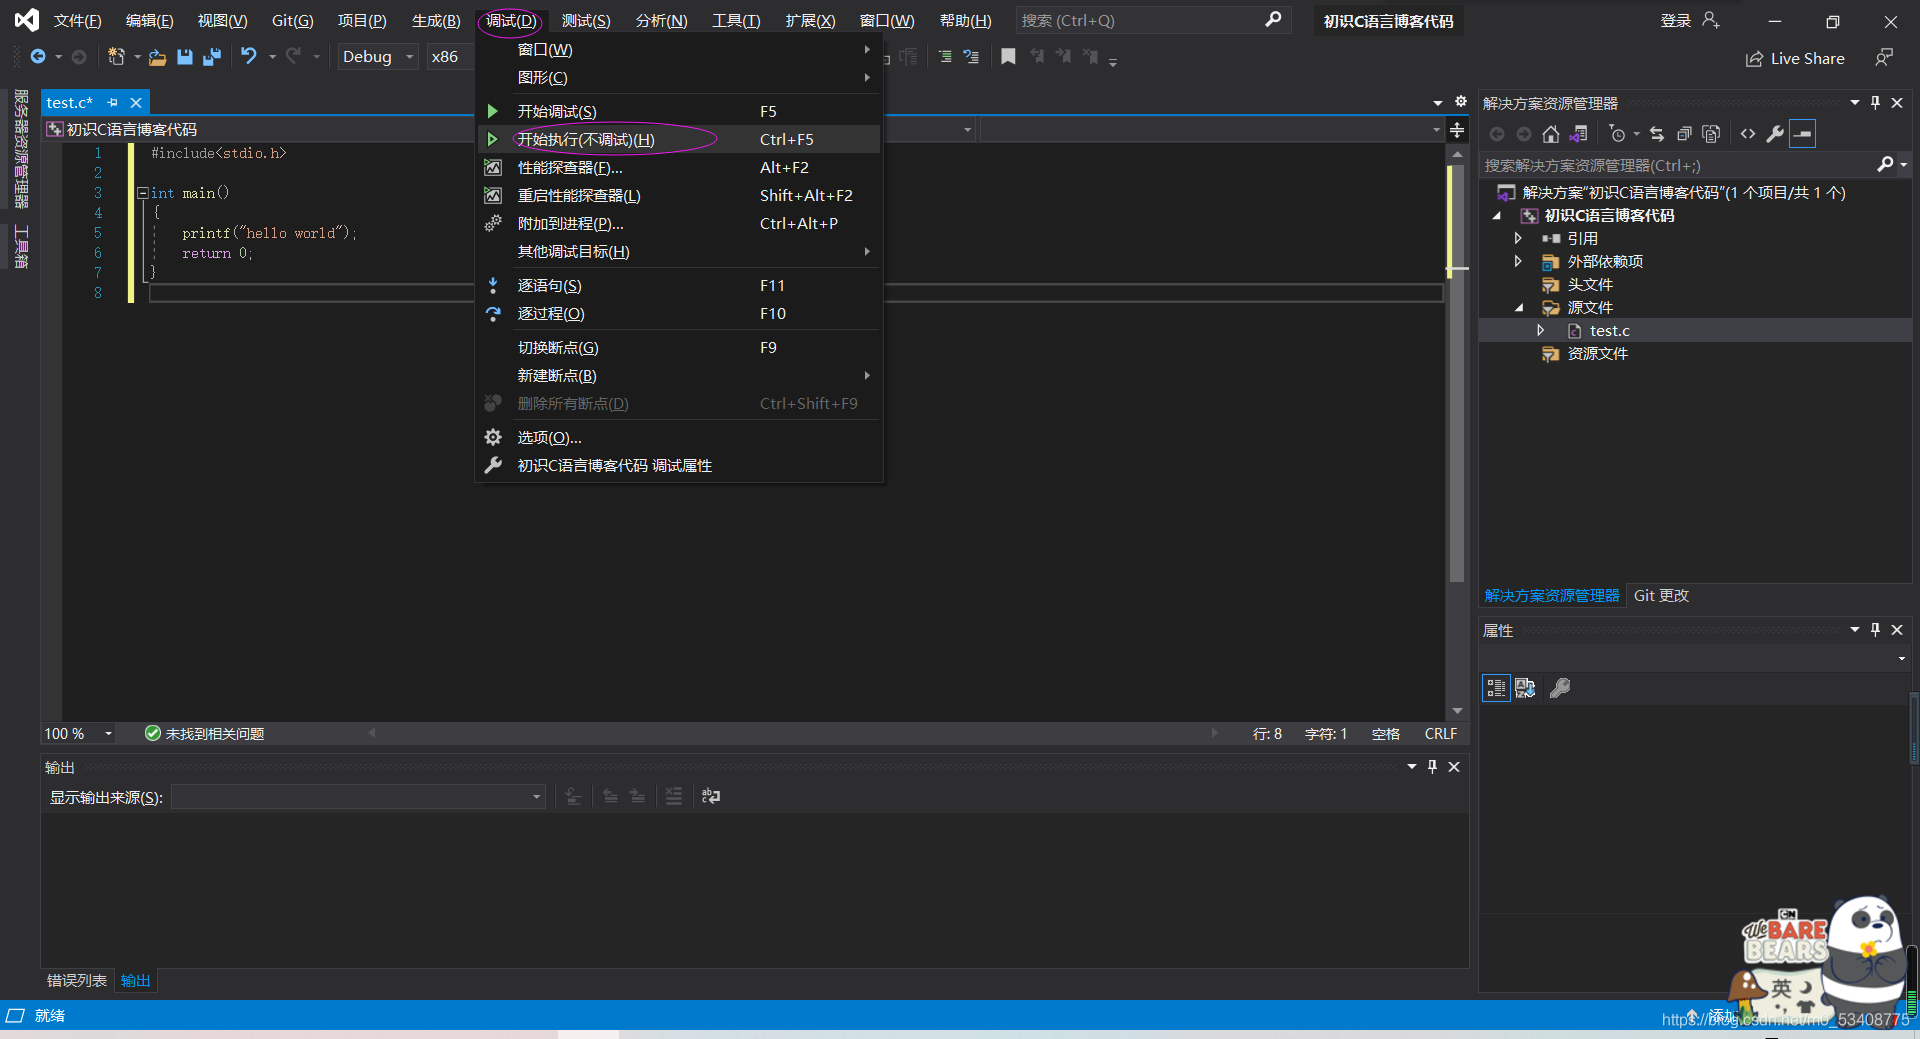Click the Save floppy disk icon
Image resolution: width=1920 pixels, height=1039 pixels.
[x=185, y=57]
